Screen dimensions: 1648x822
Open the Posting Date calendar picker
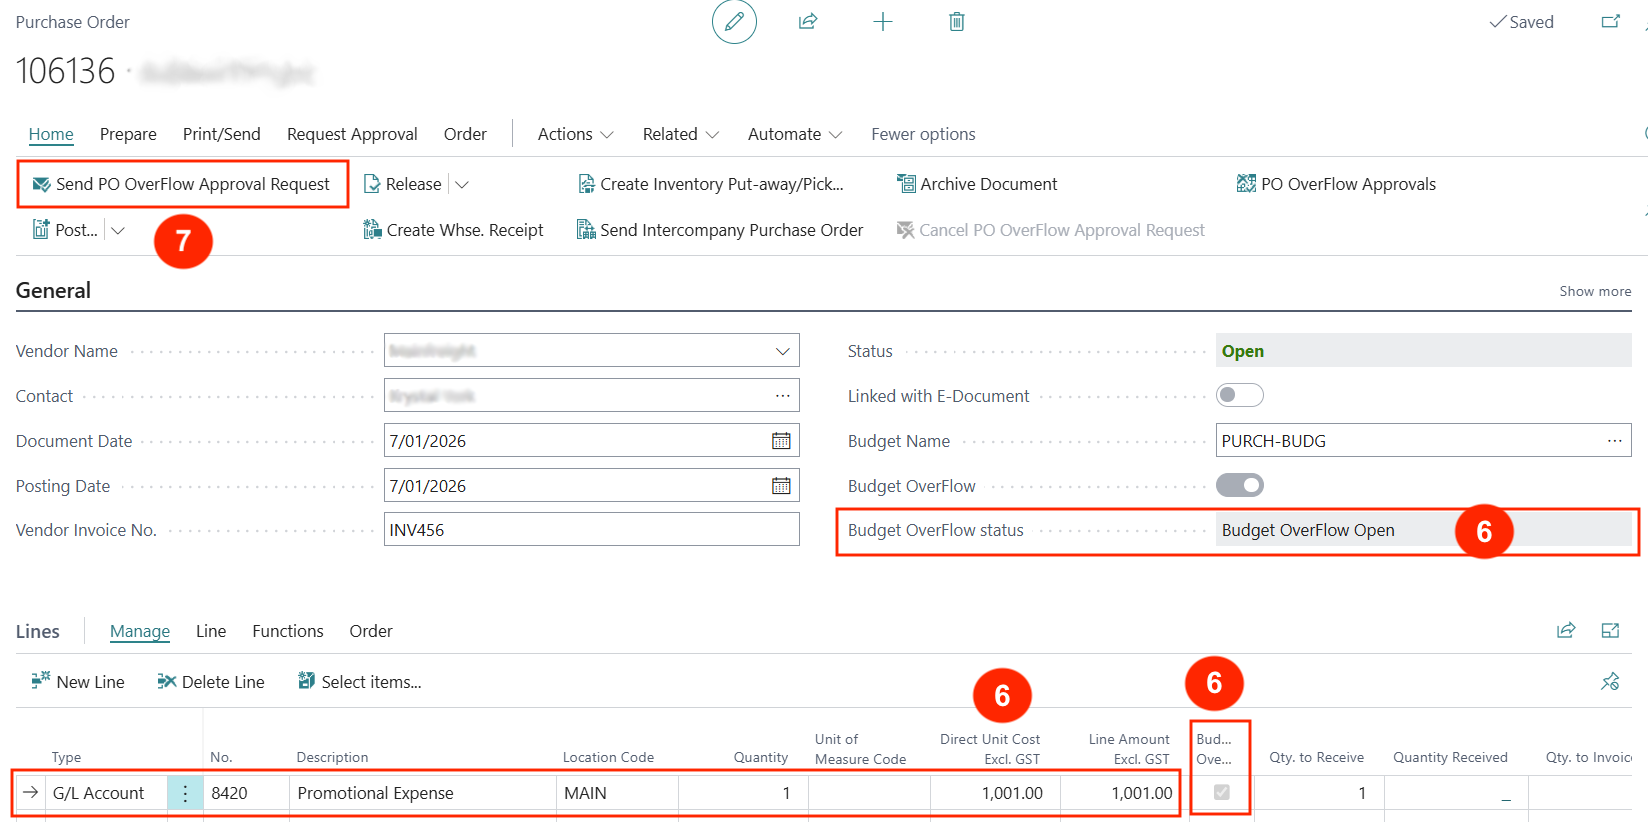781,486
